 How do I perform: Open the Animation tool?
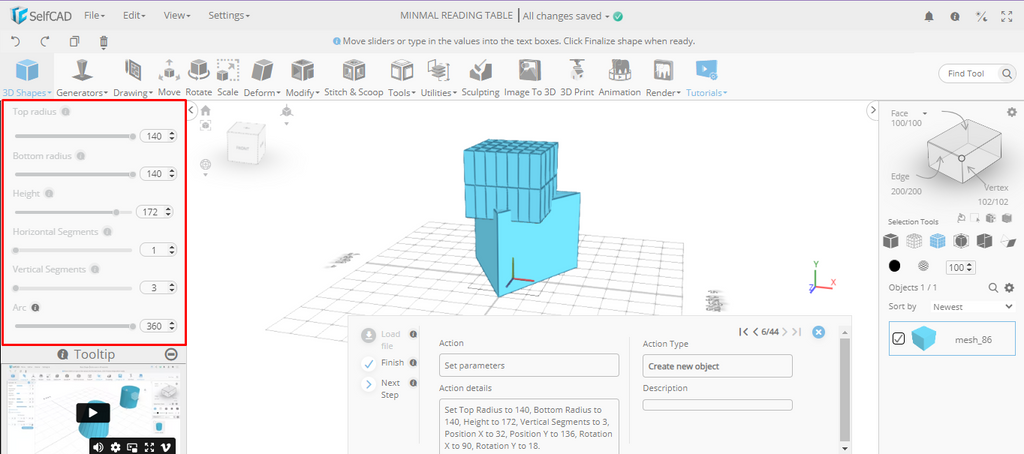620,78
